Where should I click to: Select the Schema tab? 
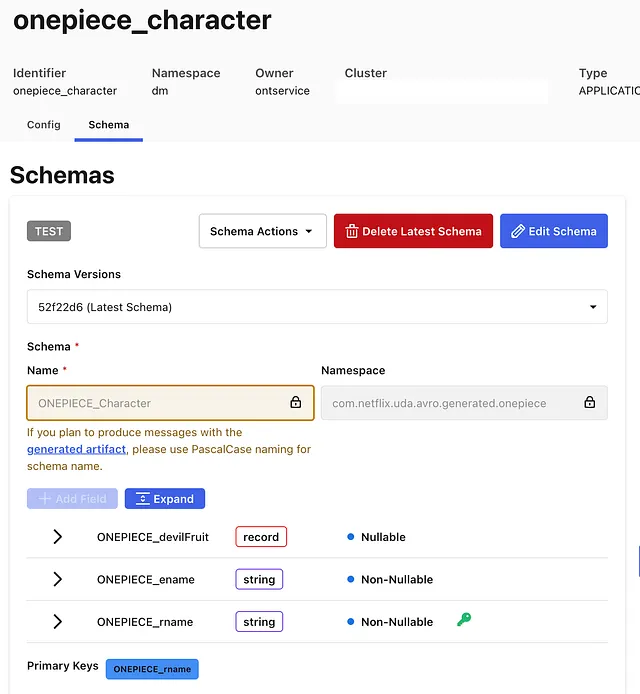(x=108, y=125)
